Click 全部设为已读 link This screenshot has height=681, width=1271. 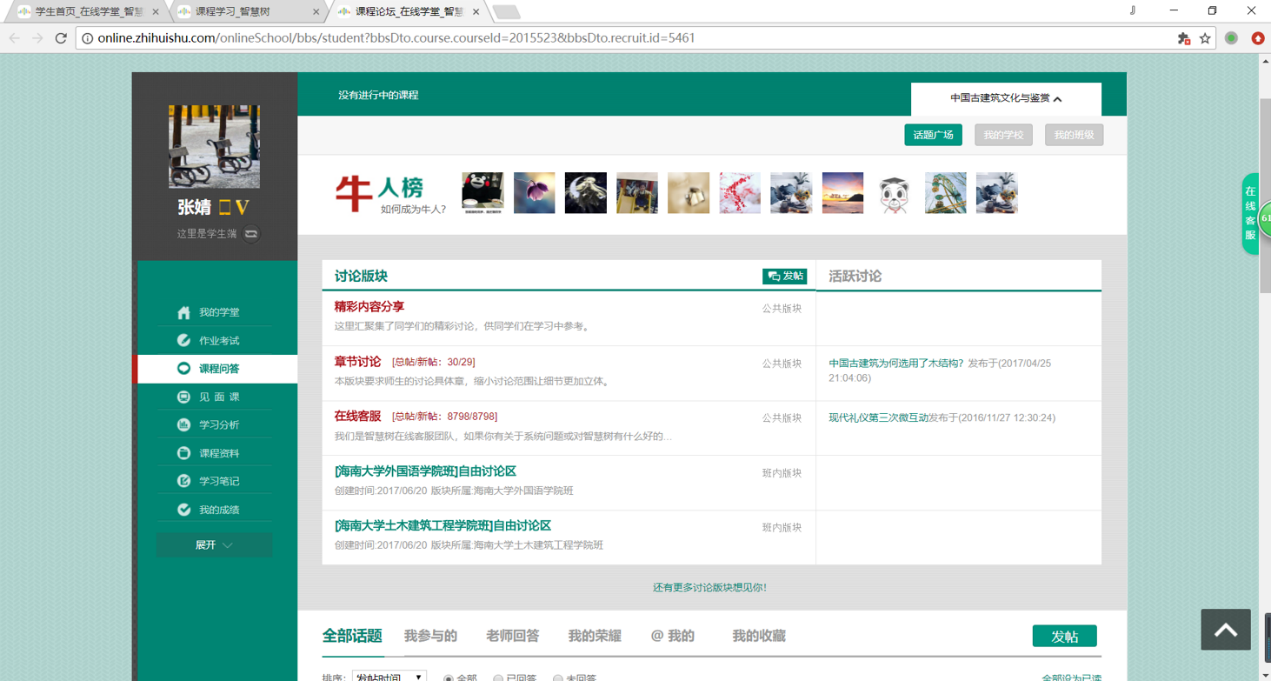(1071, 678)
